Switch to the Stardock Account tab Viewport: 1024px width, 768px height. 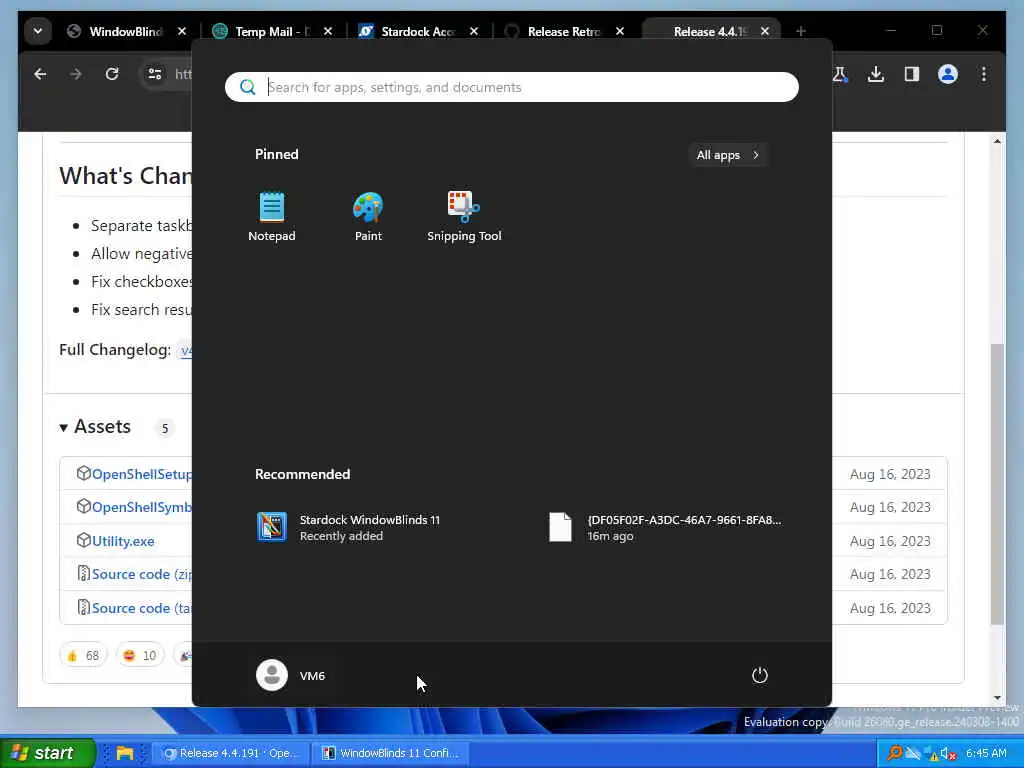(x=418, y=31)
